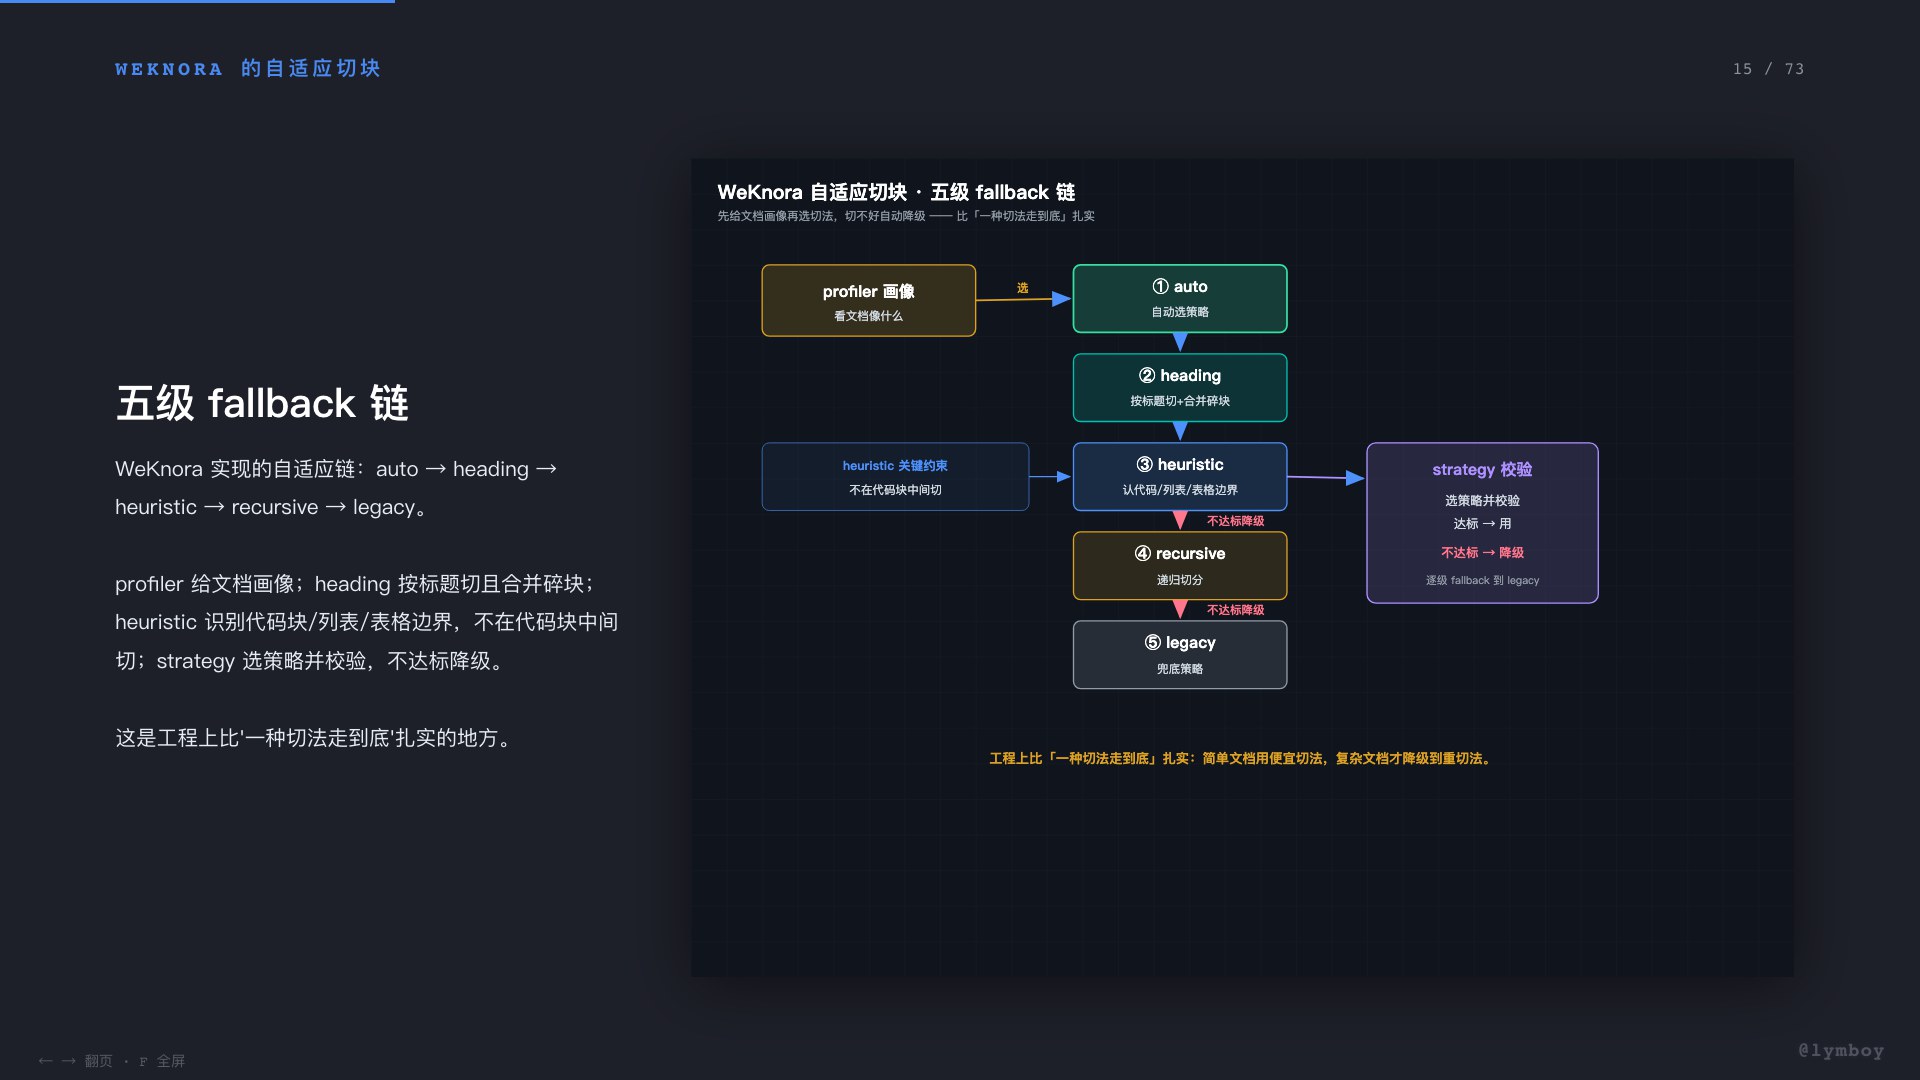
Task: Click the "@lymboy" author handle
Action: coord(1841,1050)
